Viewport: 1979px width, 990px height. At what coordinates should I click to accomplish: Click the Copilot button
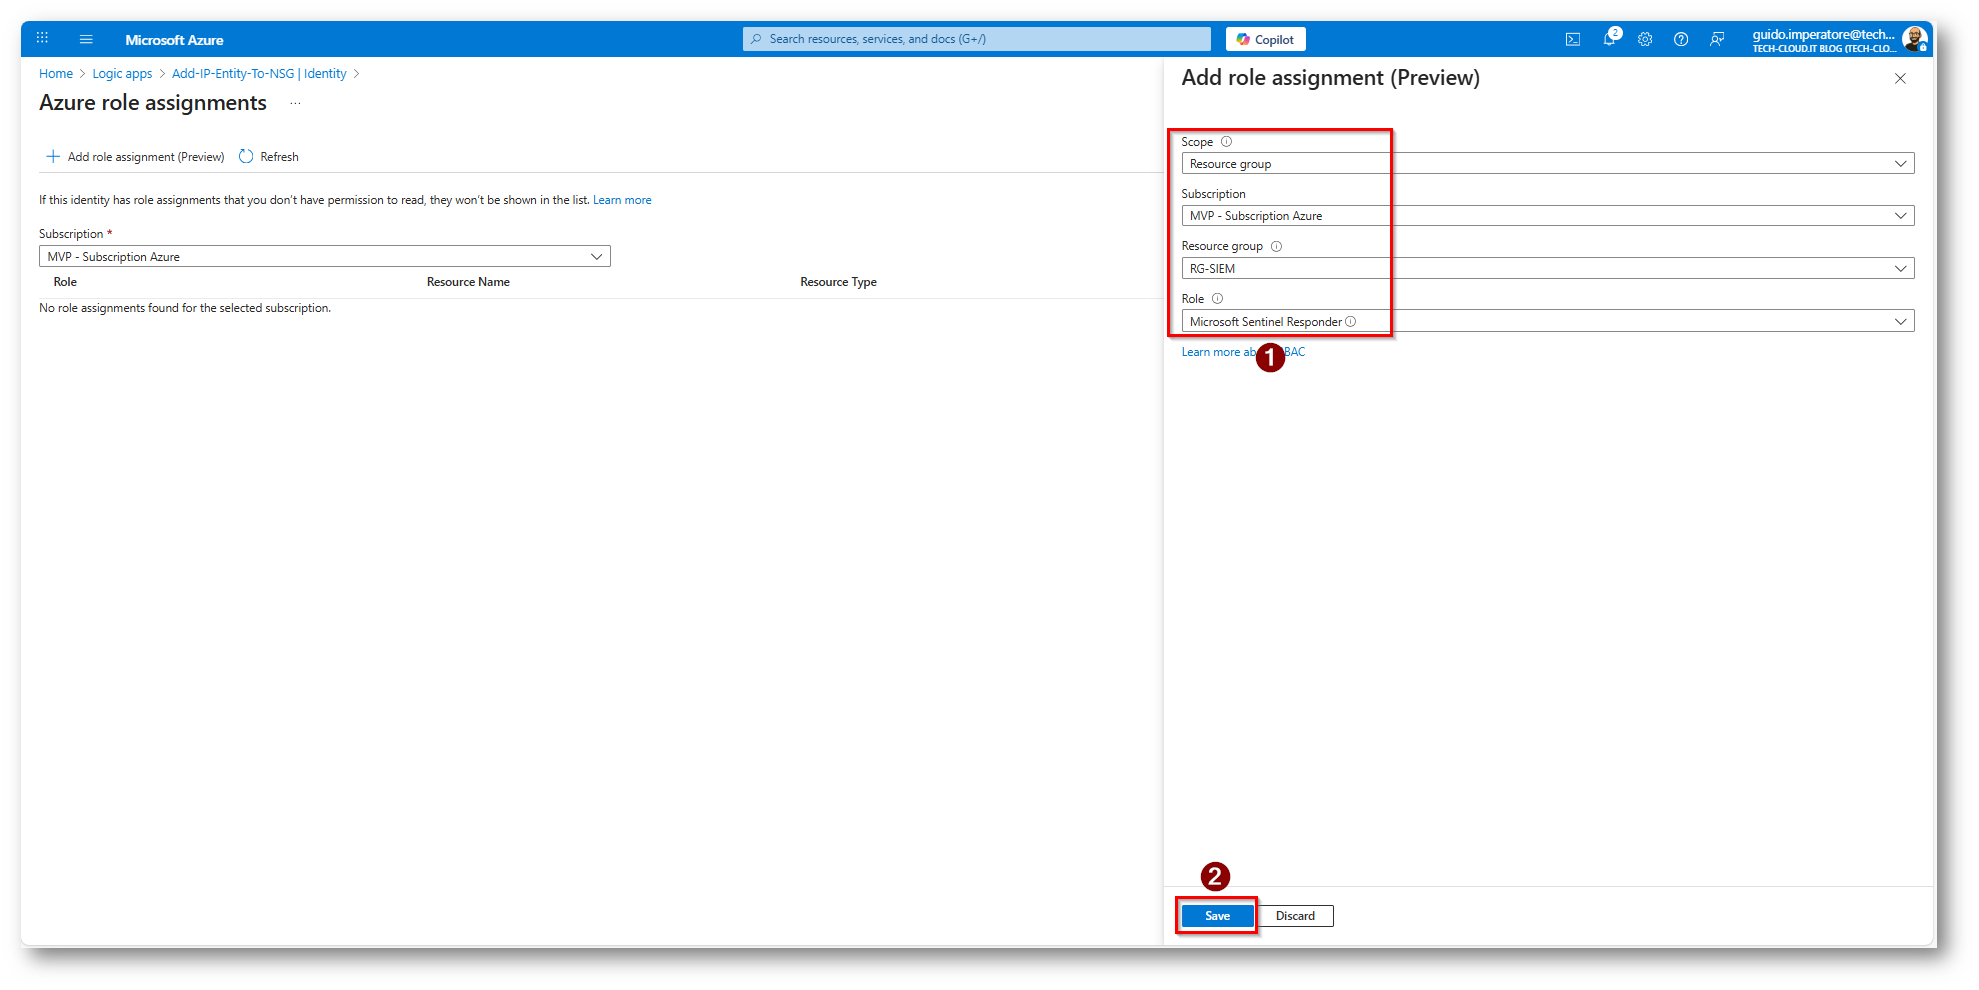pos(1265,39)
